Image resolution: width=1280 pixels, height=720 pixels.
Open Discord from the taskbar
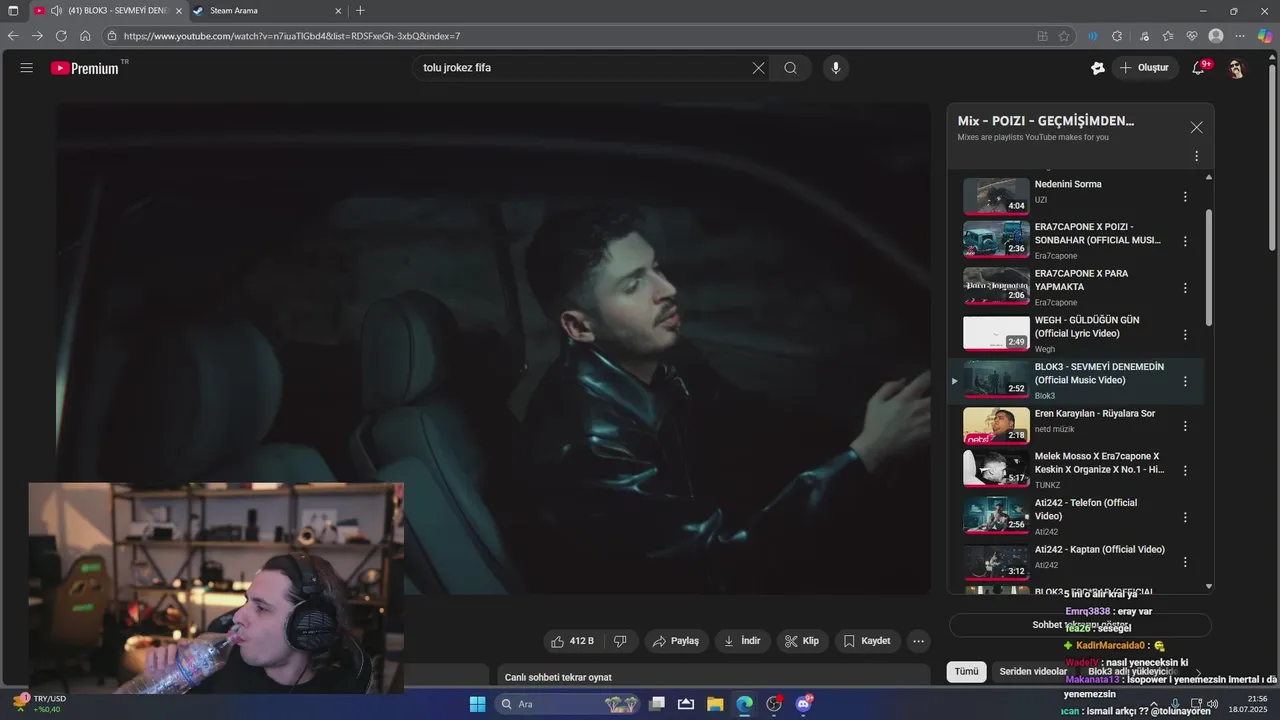pos(803,704)
